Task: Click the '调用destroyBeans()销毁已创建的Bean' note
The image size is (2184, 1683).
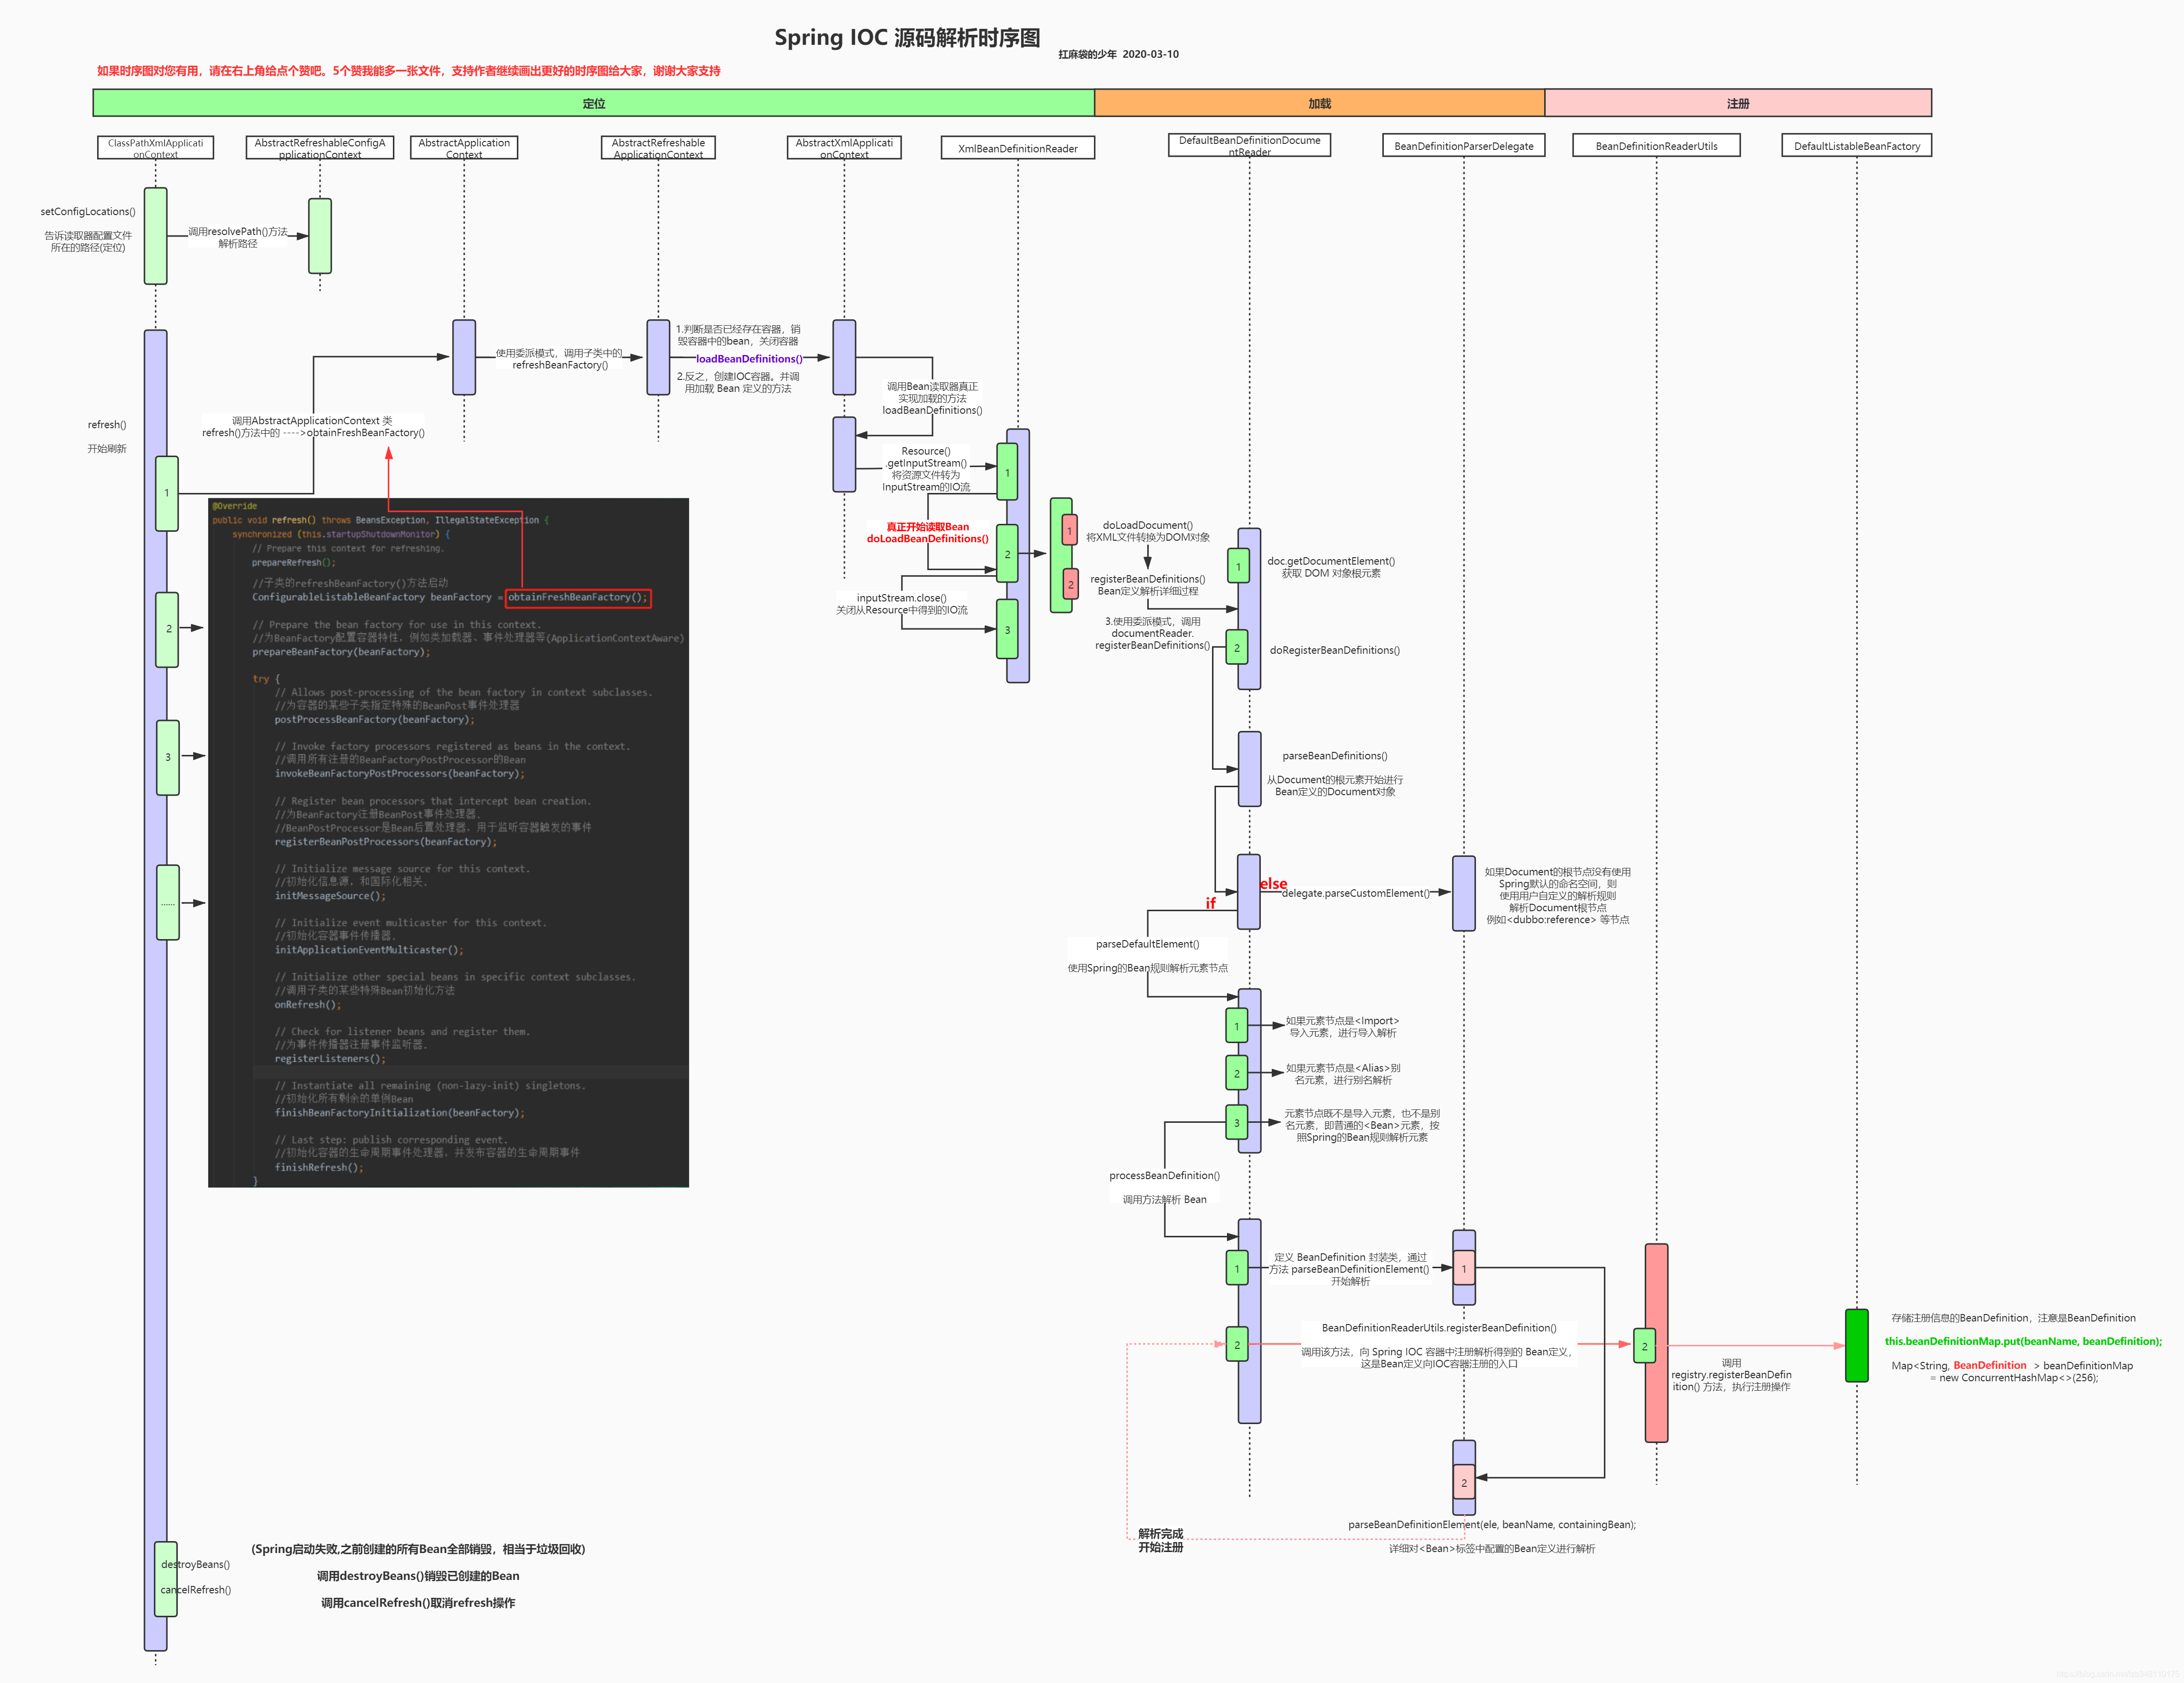Action: (418, 1576)
